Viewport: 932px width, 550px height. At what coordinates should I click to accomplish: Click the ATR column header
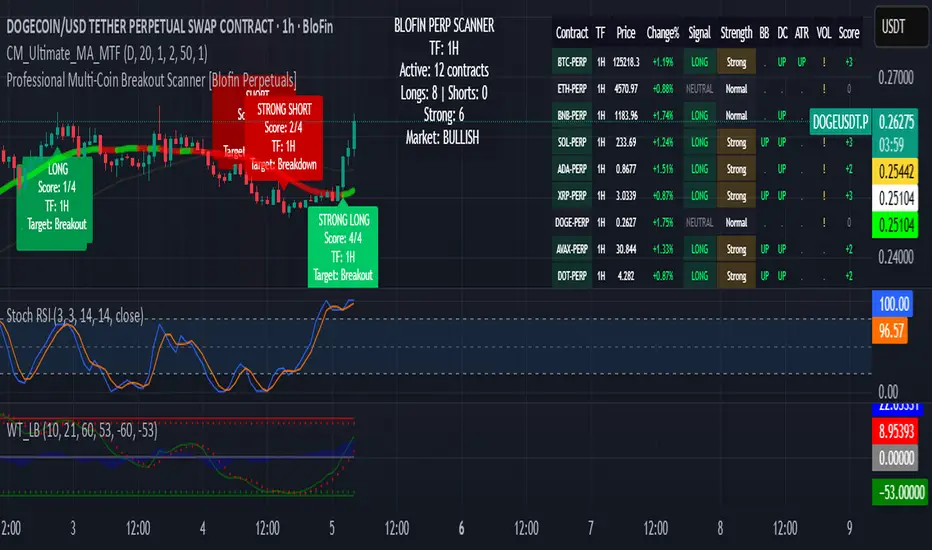point(802,33)
